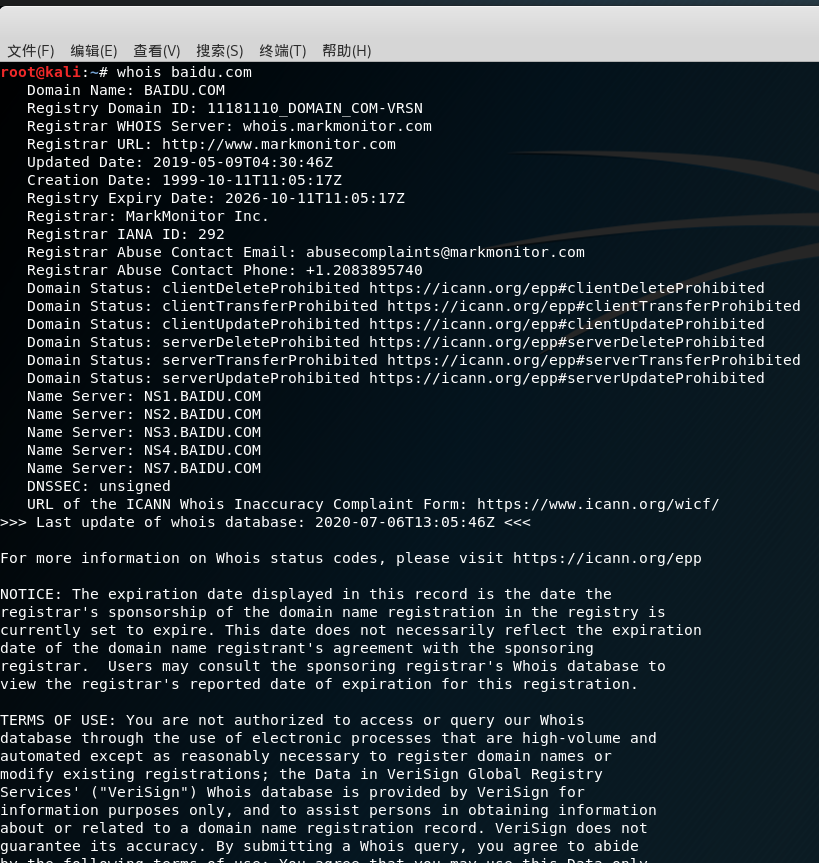The image size is (819, 863).
Task: Click 'Name Server: NS2.BAIDU.COM' line
Action: point(144,414)
